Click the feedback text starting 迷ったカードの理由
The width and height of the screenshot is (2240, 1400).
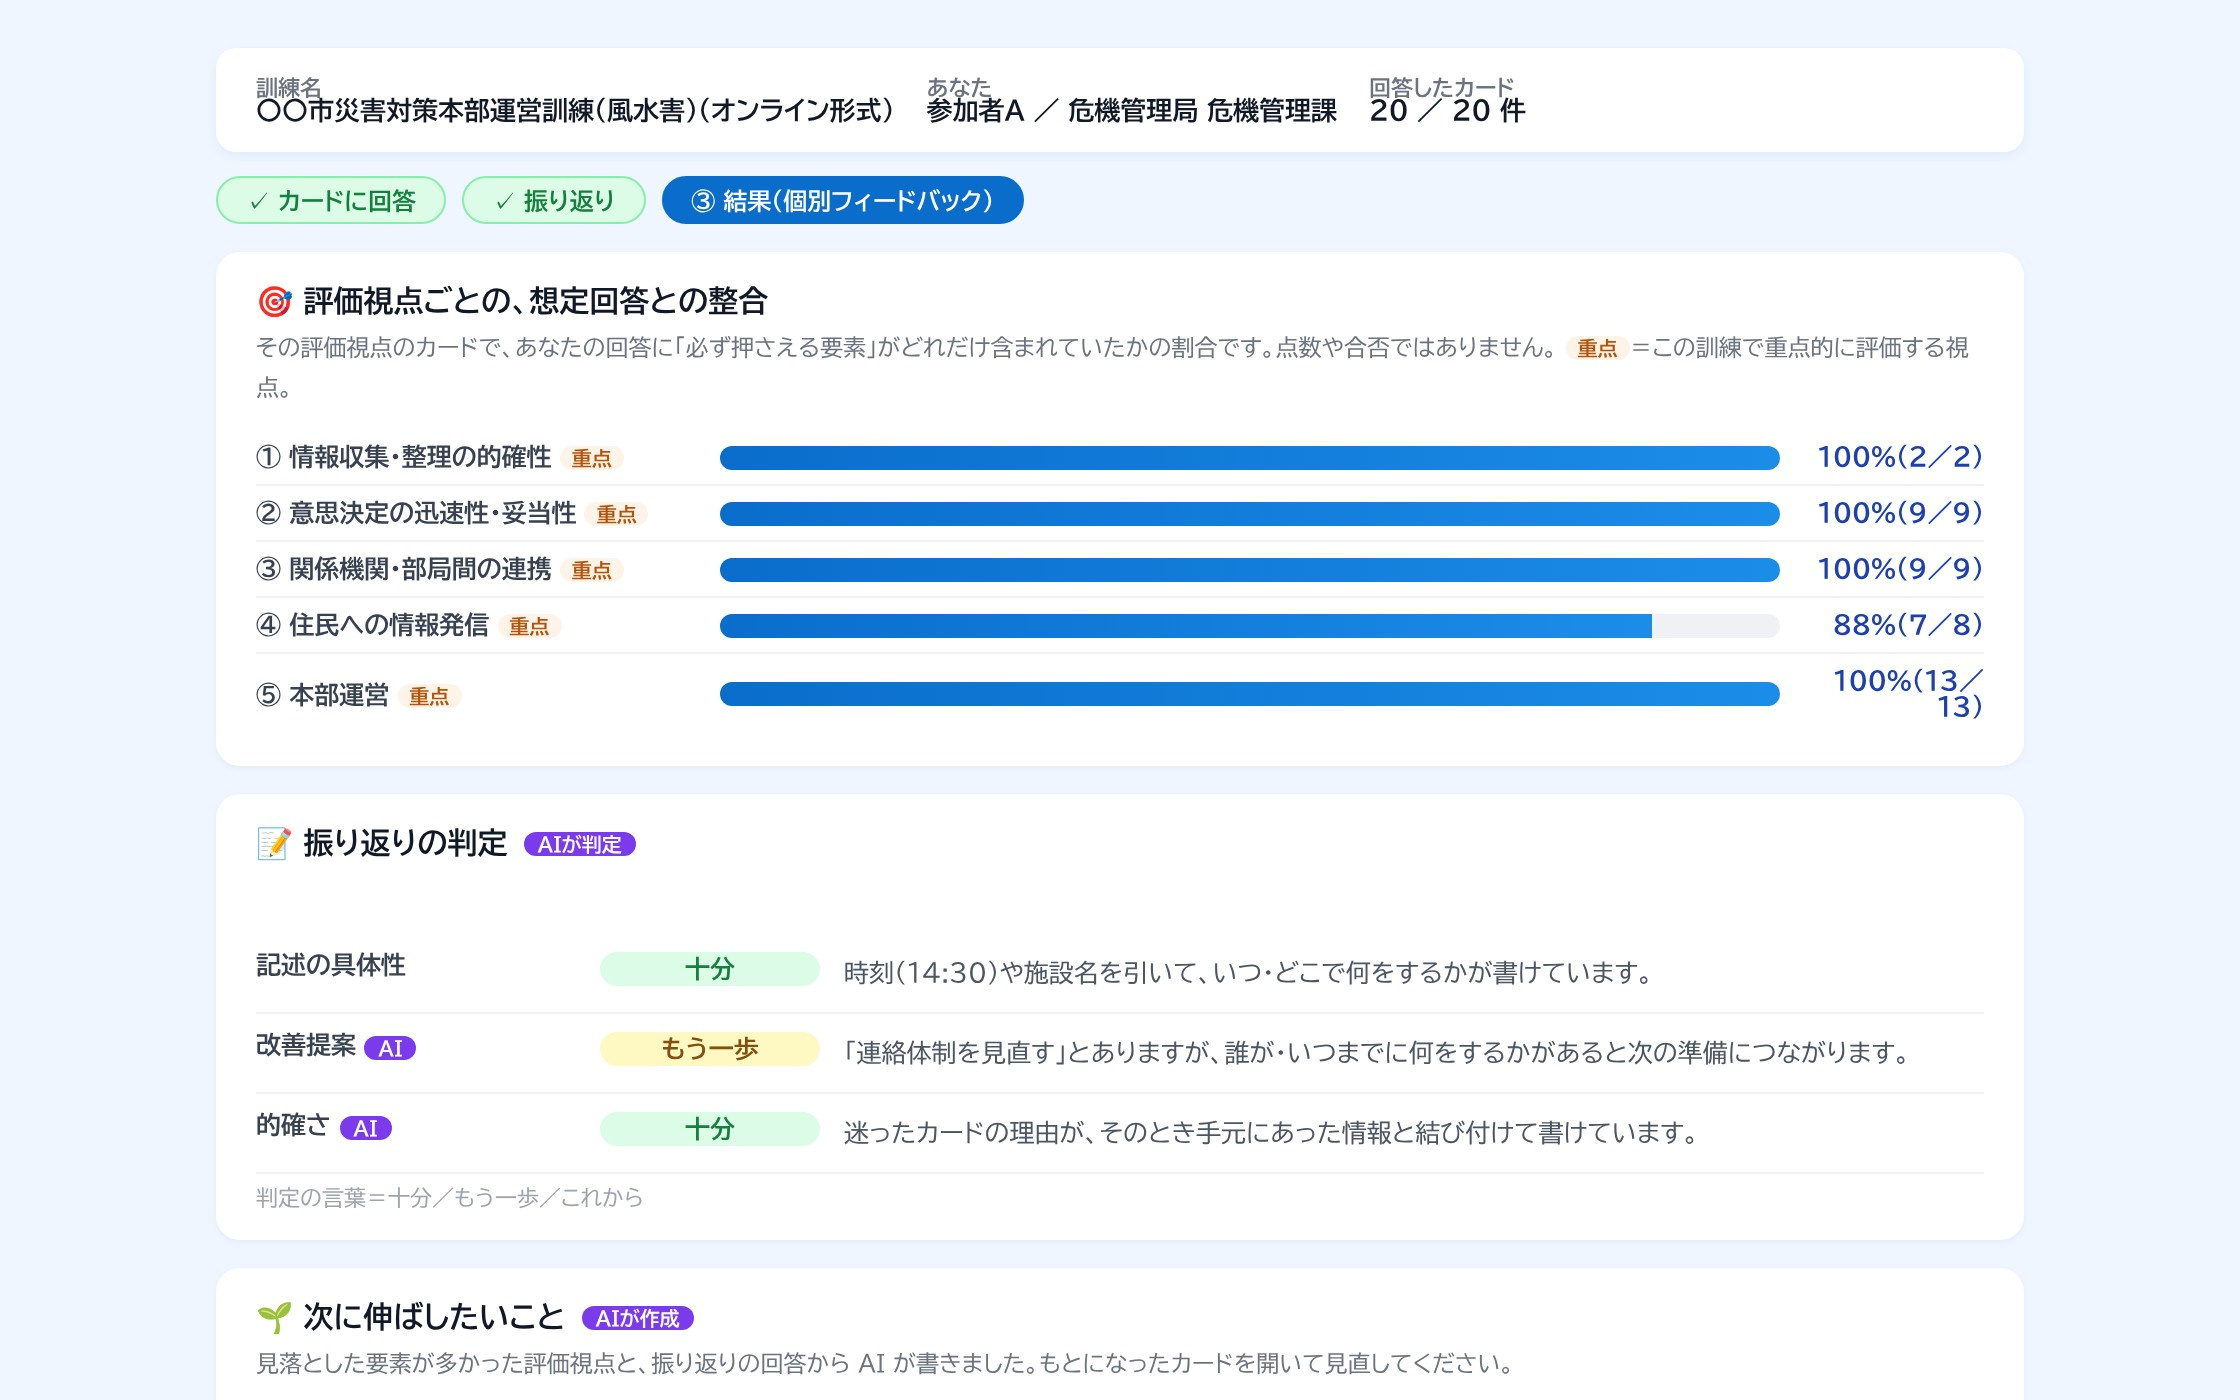click(1273, 1132)
